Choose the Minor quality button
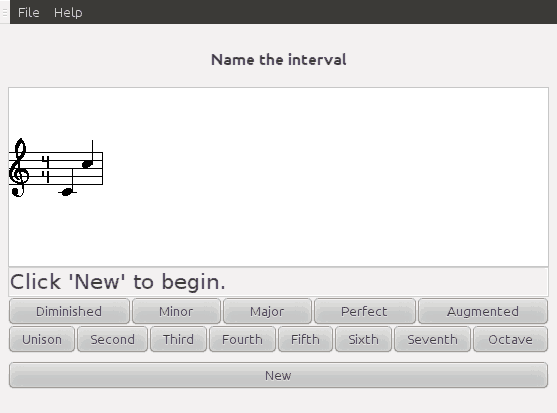The height and width of the screenshot is (413, 557). click(176, 311)
